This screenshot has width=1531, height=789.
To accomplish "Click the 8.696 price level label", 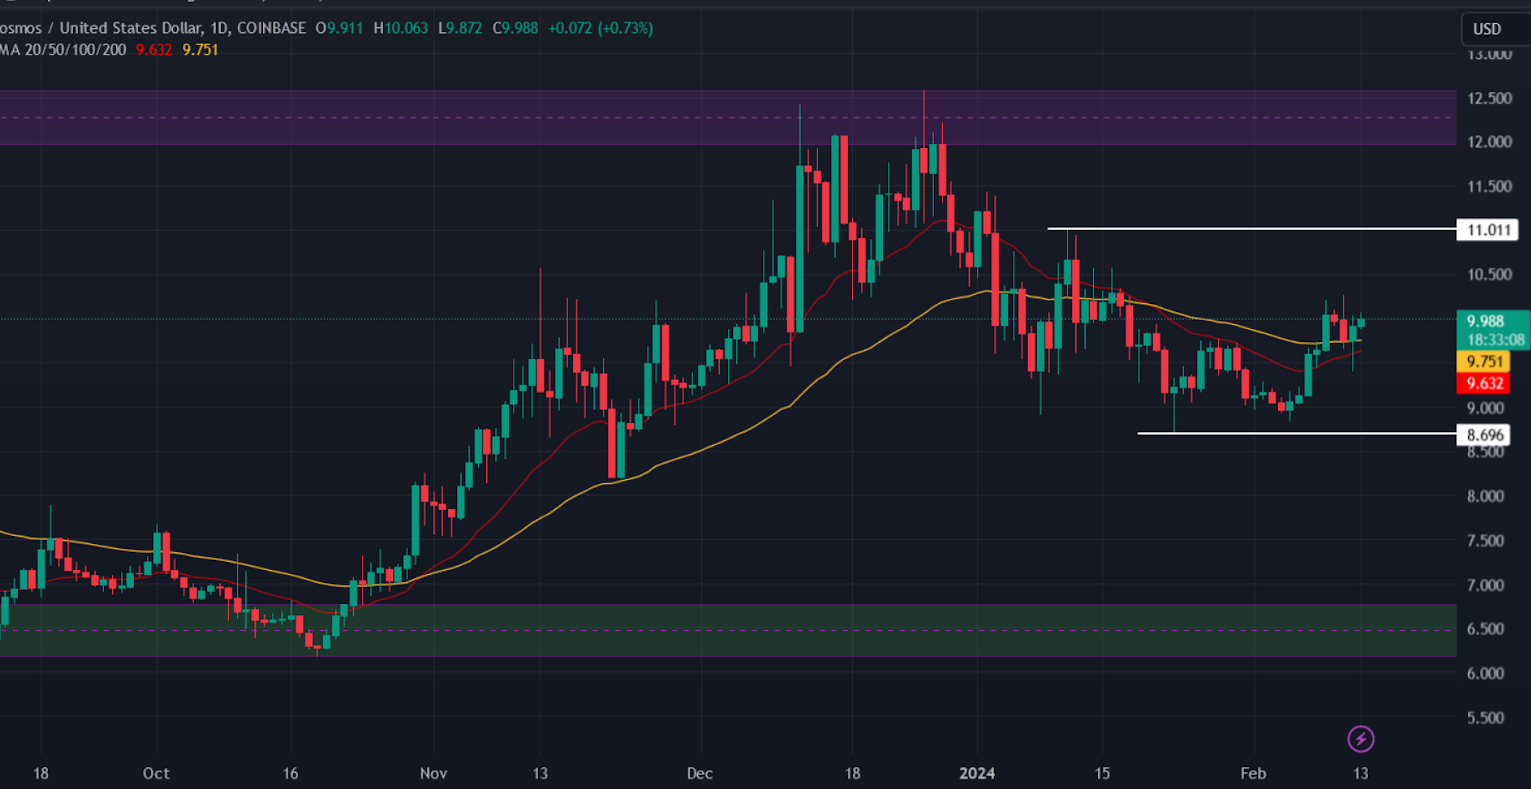I will pyautogui.click(x=1484, y=435).
